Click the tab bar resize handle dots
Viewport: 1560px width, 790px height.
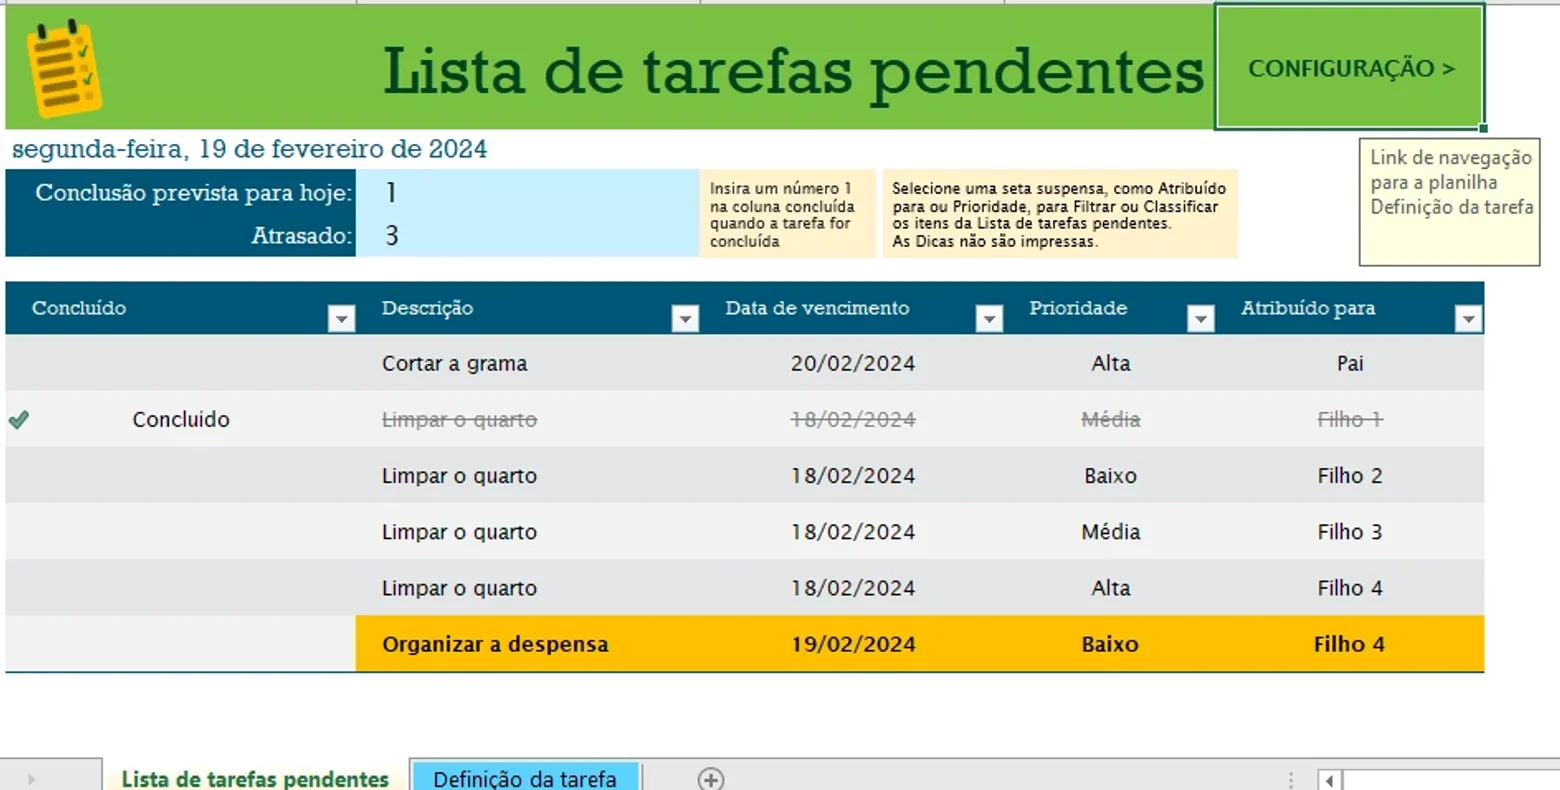coord(1291,780)
